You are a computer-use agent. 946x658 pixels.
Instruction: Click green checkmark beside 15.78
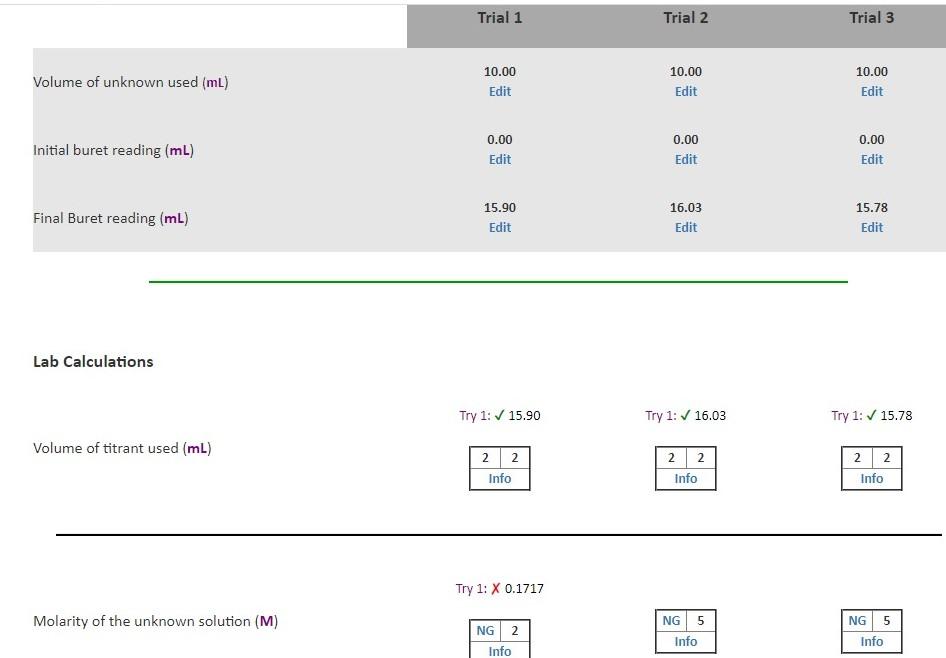871,416
